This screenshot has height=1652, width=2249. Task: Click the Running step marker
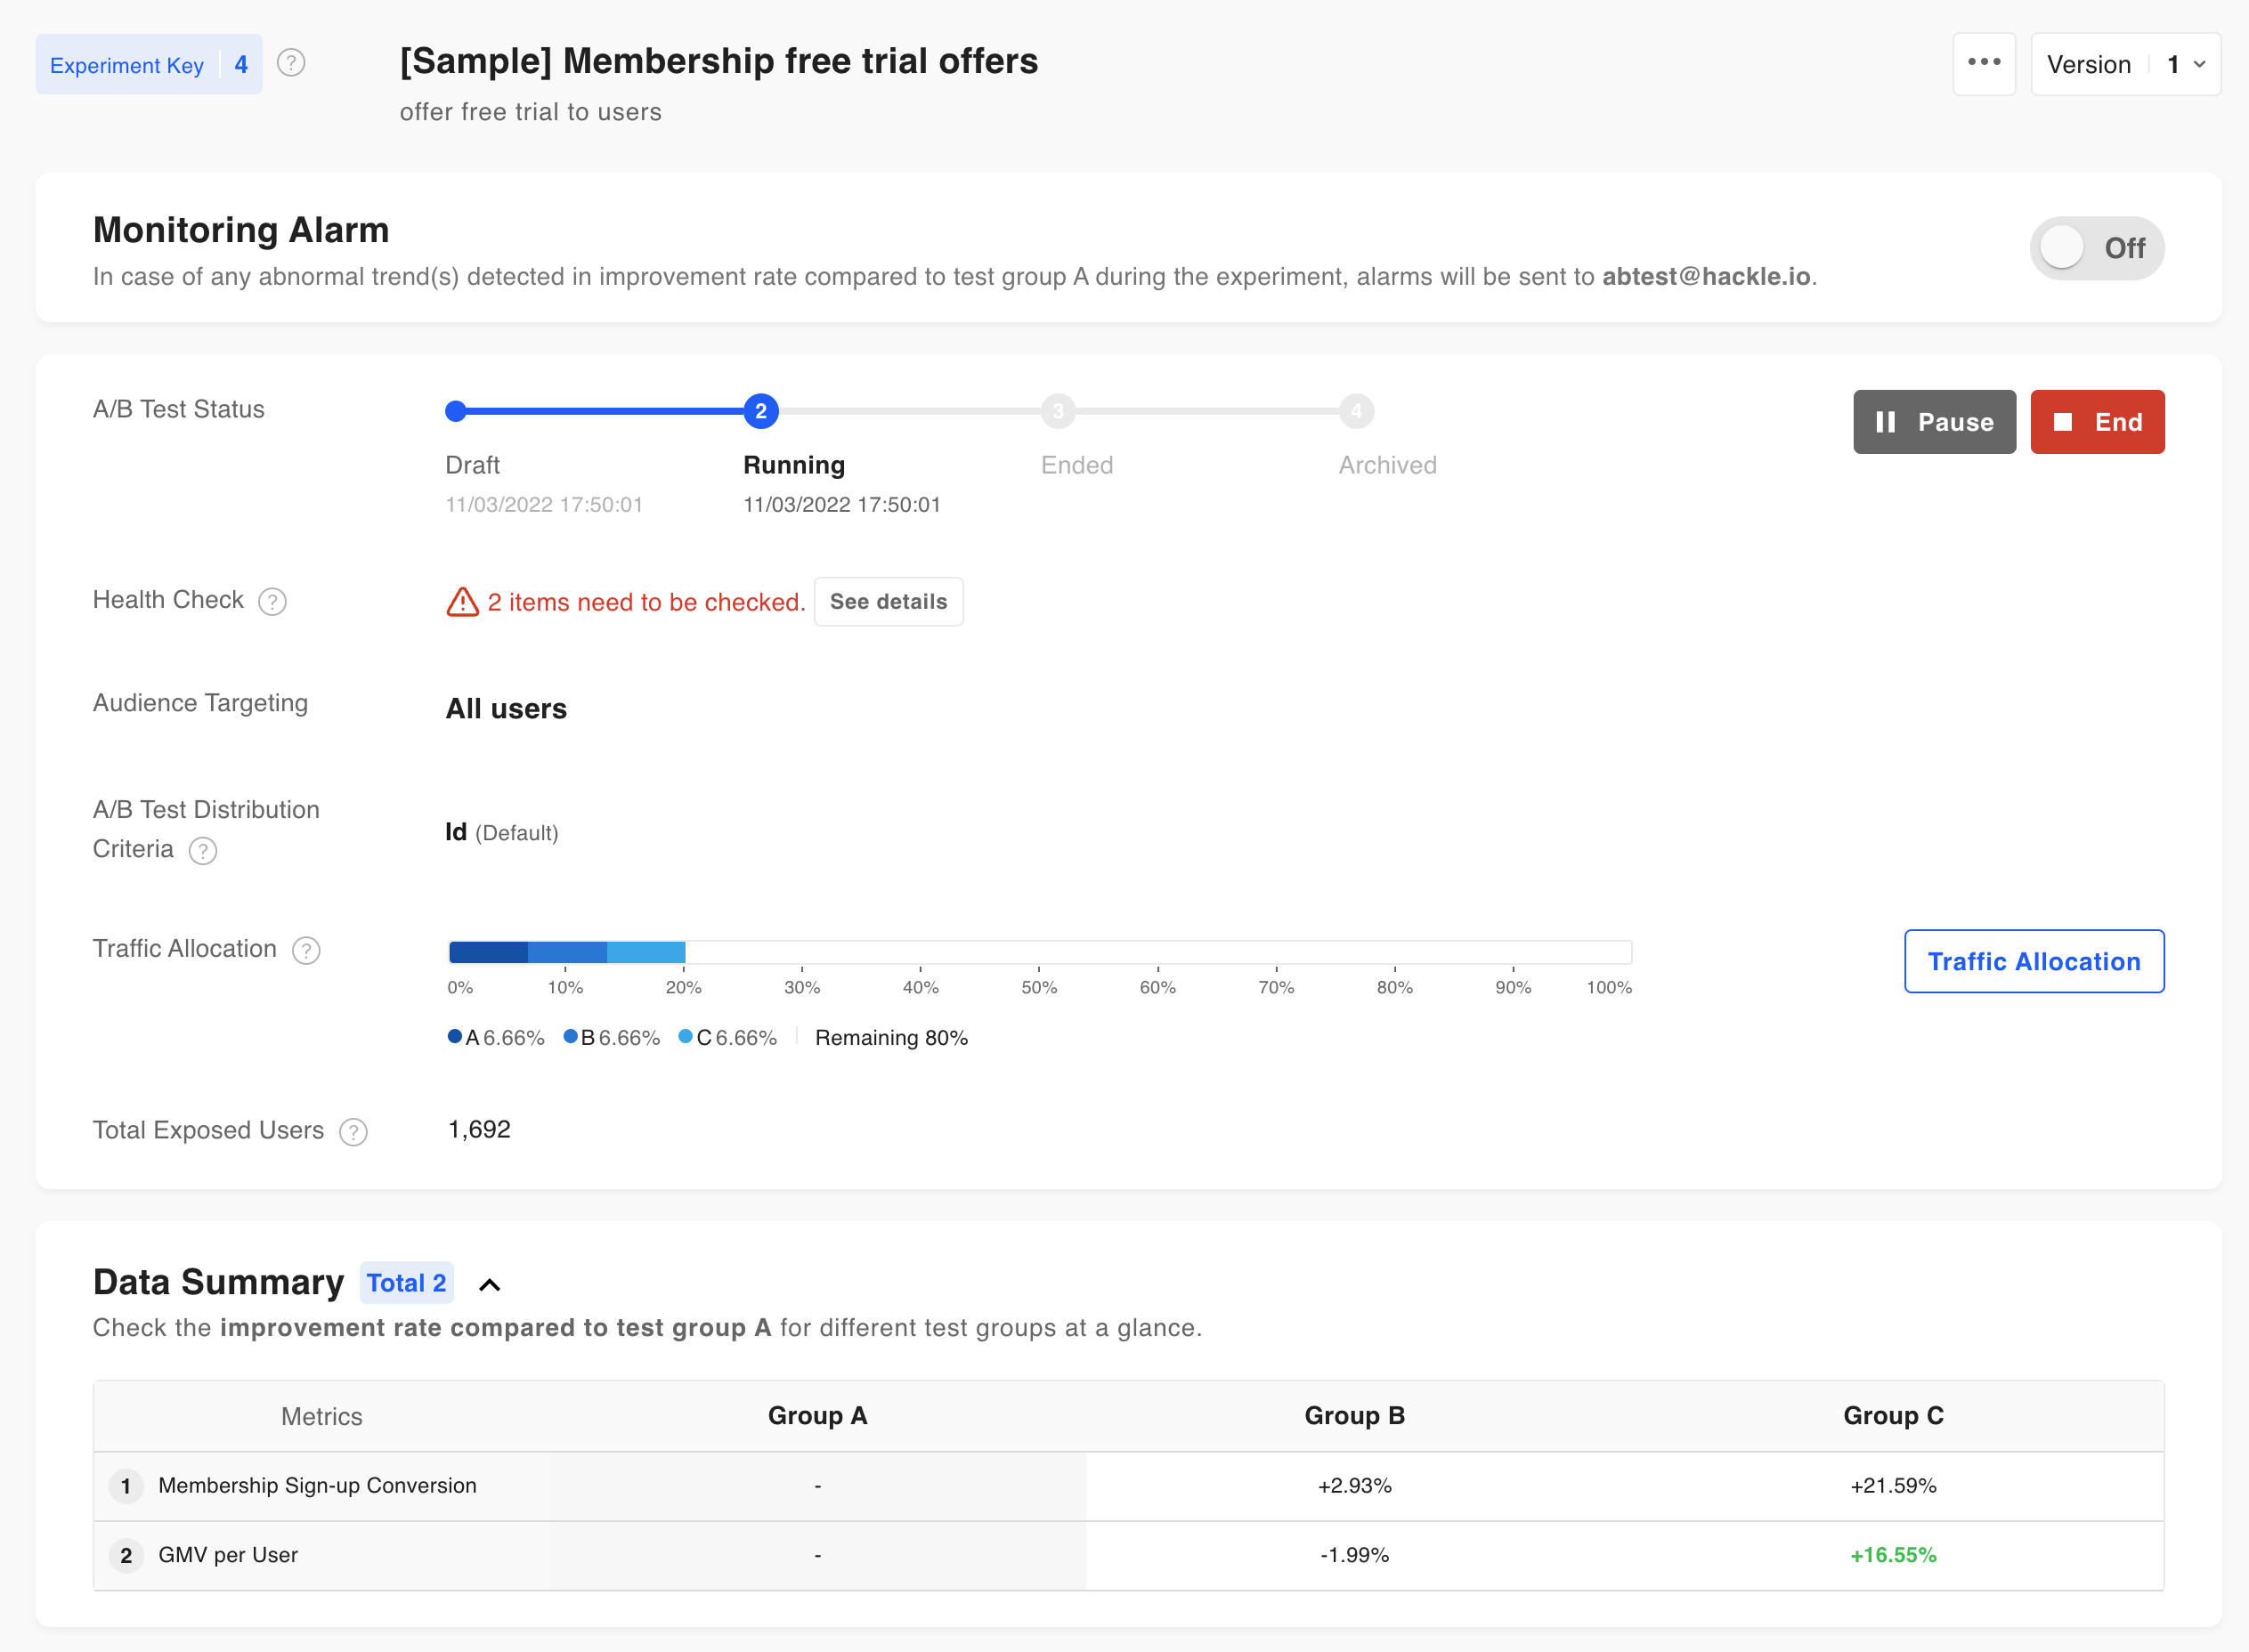(x=761, y=411)
